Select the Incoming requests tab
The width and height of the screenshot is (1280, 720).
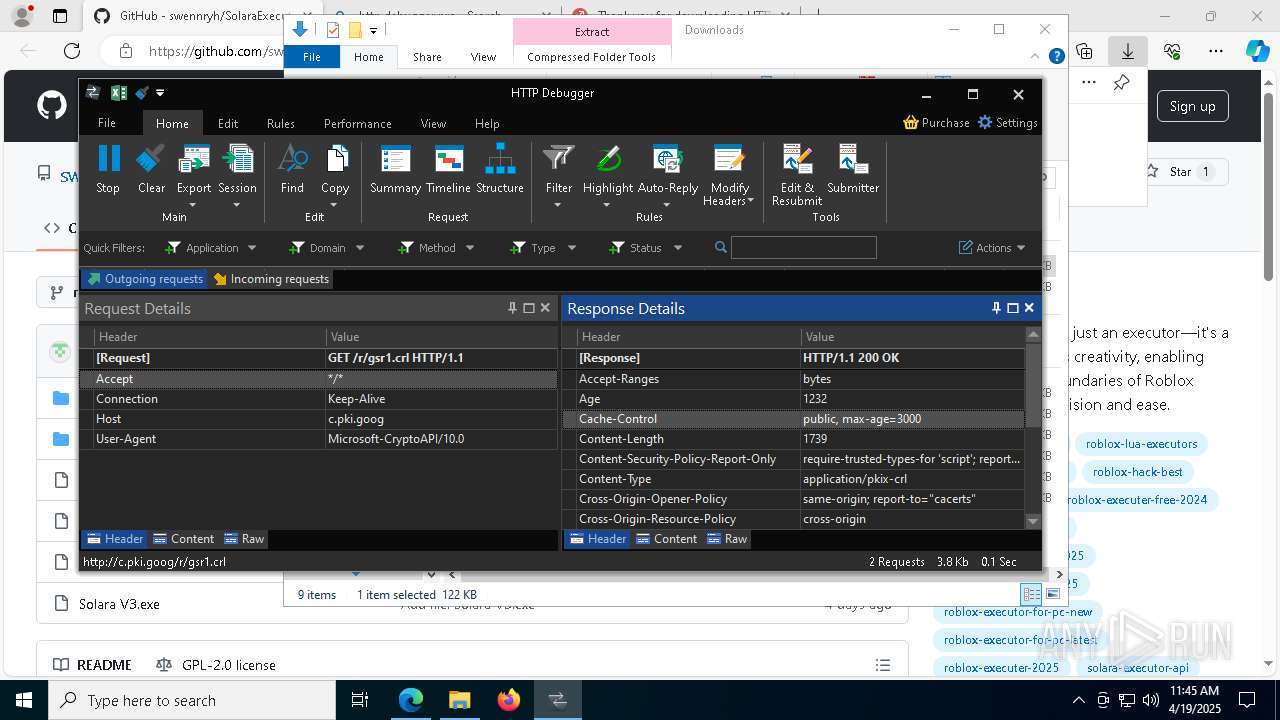click(x=271, y=279)
